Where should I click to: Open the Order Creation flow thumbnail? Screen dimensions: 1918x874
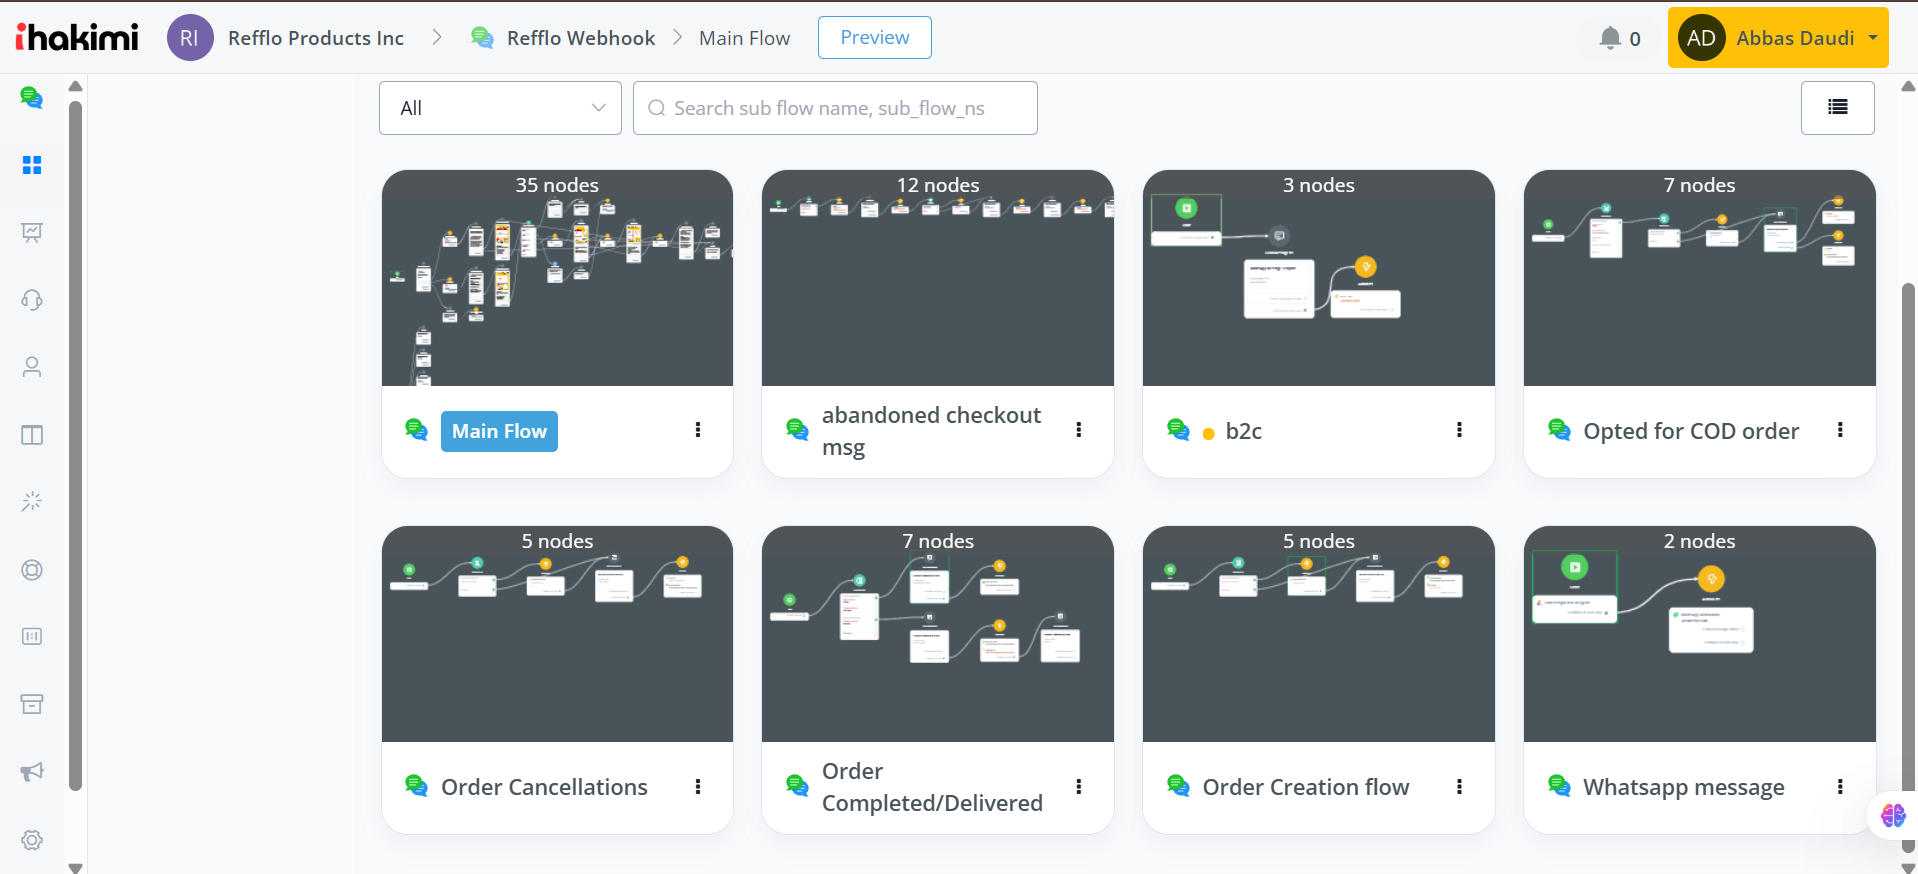click(1318, 634)
